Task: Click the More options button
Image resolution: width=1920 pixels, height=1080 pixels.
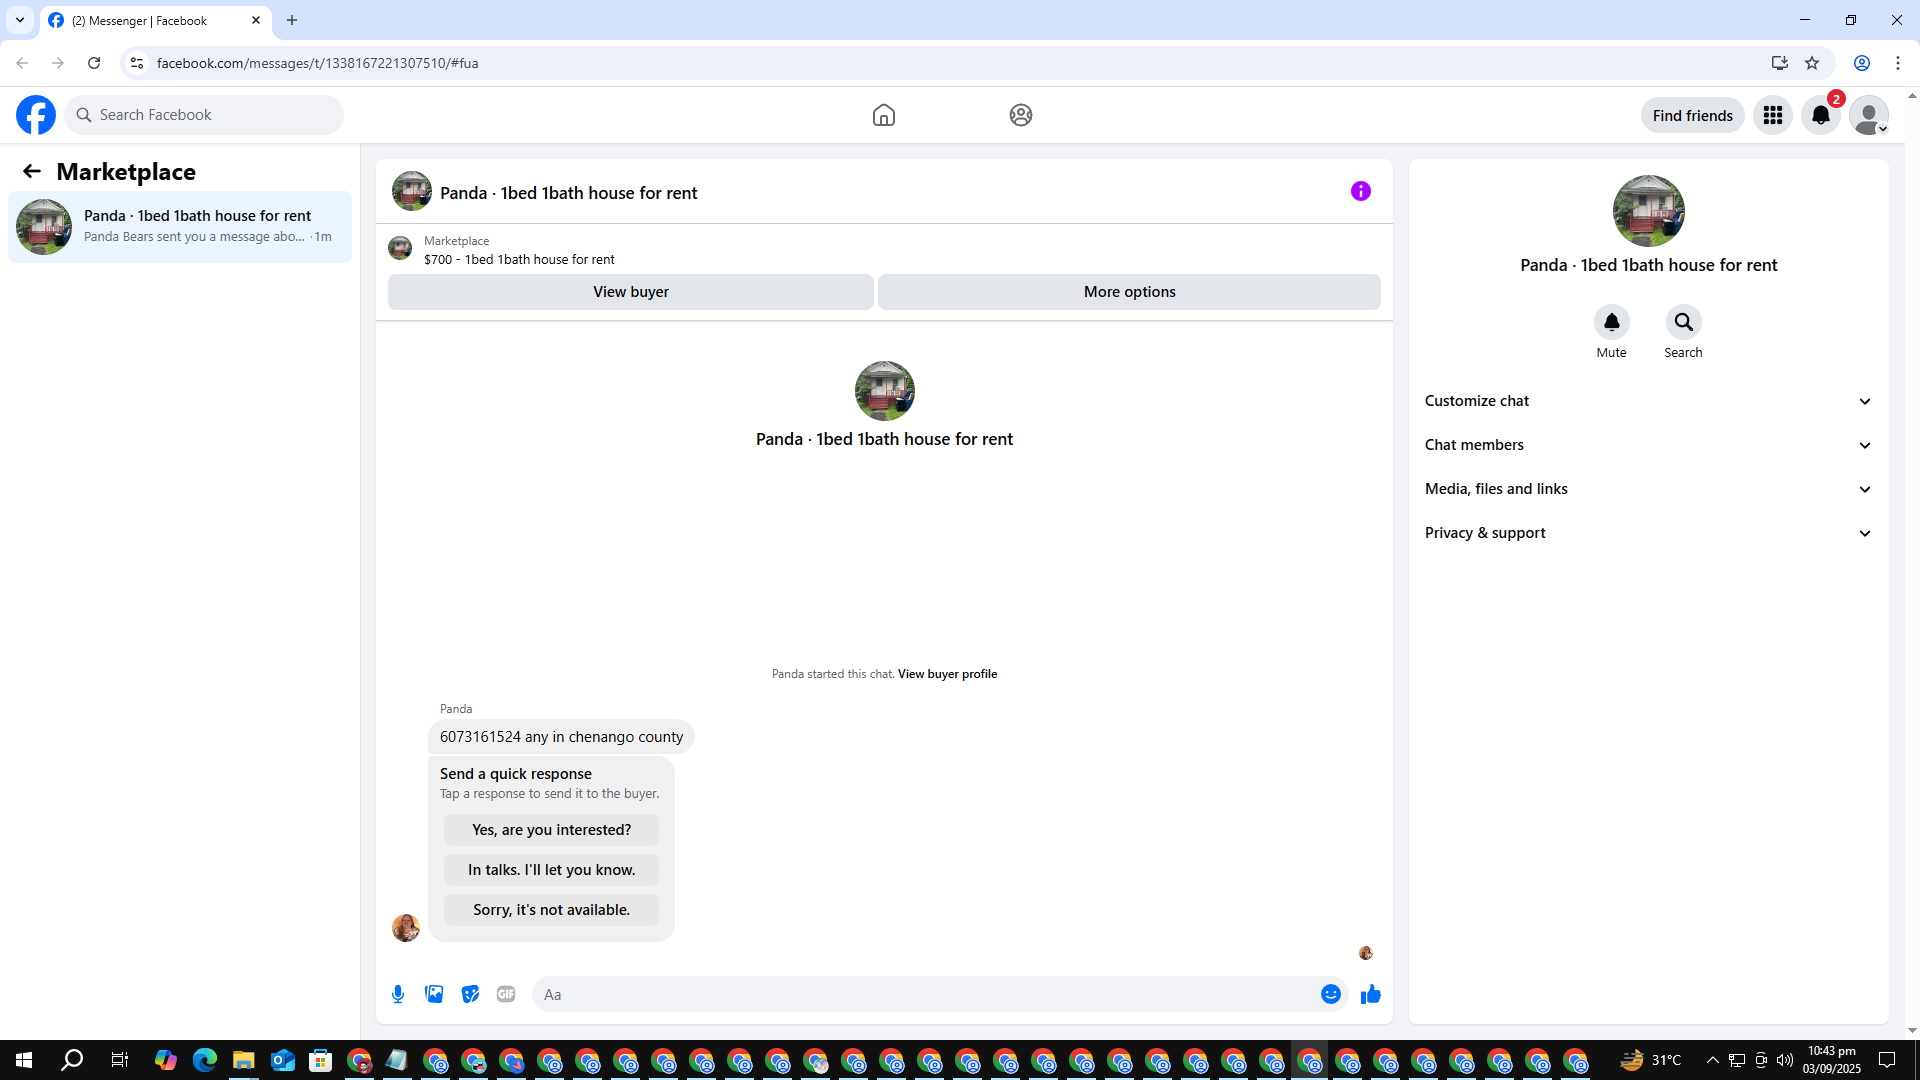Action: coord(1130,292)
